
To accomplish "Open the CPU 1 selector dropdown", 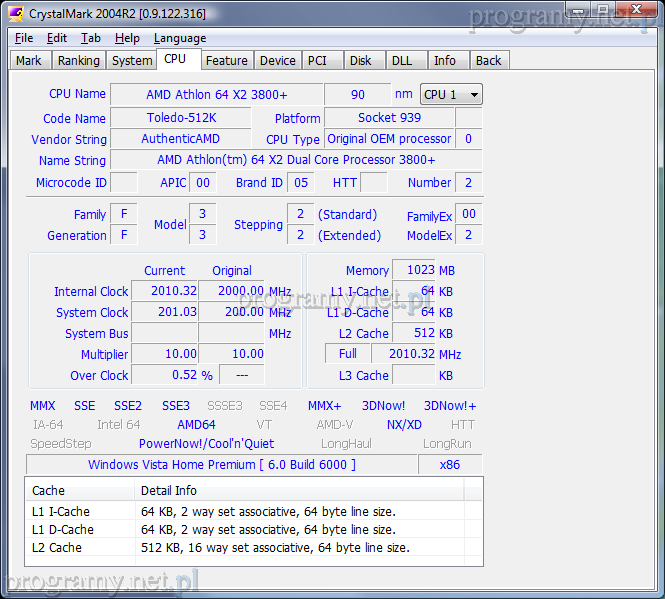I will [x=451, y=94].
